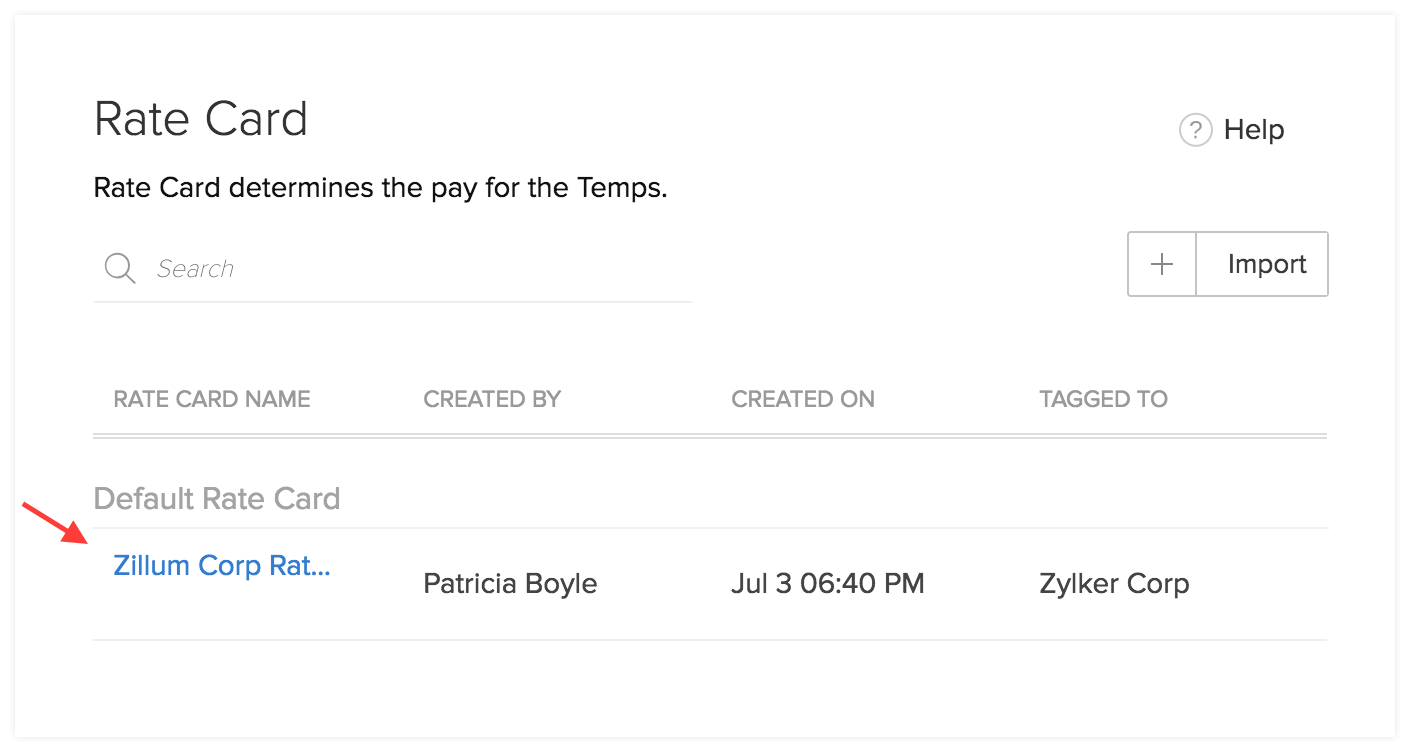Click the double divider under column headers
The width and height of the screenshot is (1410, 752).
[x=710, y=436]
